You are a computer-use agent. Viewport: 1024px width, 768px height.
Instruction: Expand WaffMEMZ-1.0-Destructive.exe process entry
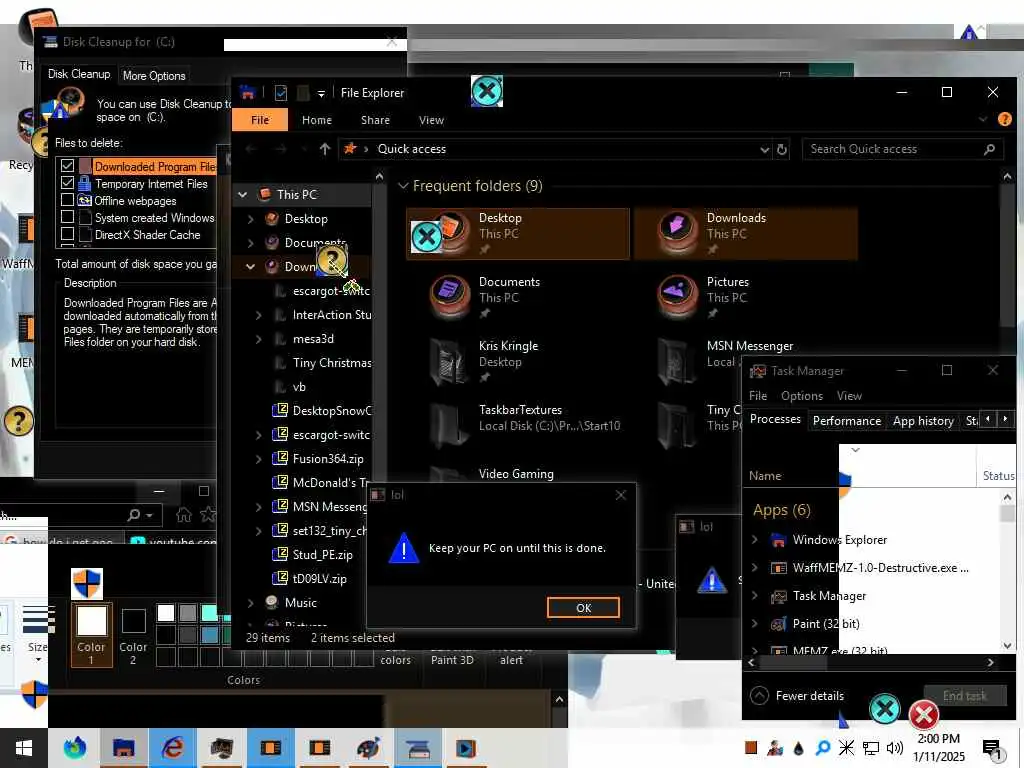755,568
